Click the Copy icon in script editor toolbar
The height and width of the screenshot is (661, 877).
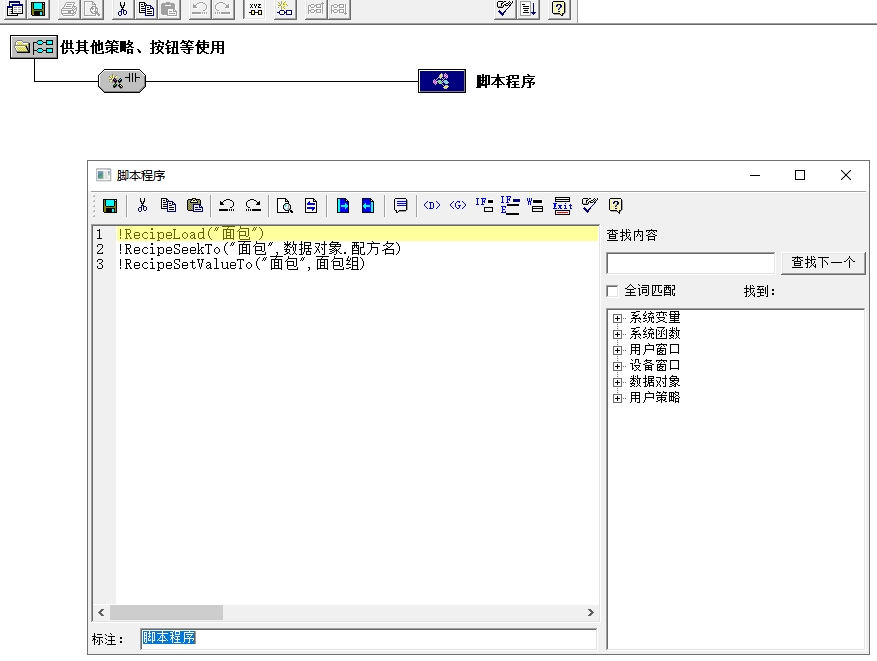[x=168, y=205]
